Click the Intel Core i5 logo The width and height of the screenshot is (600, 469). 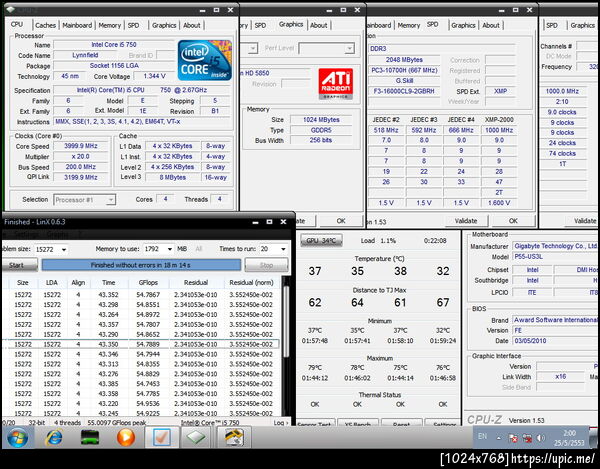(205, 60)
